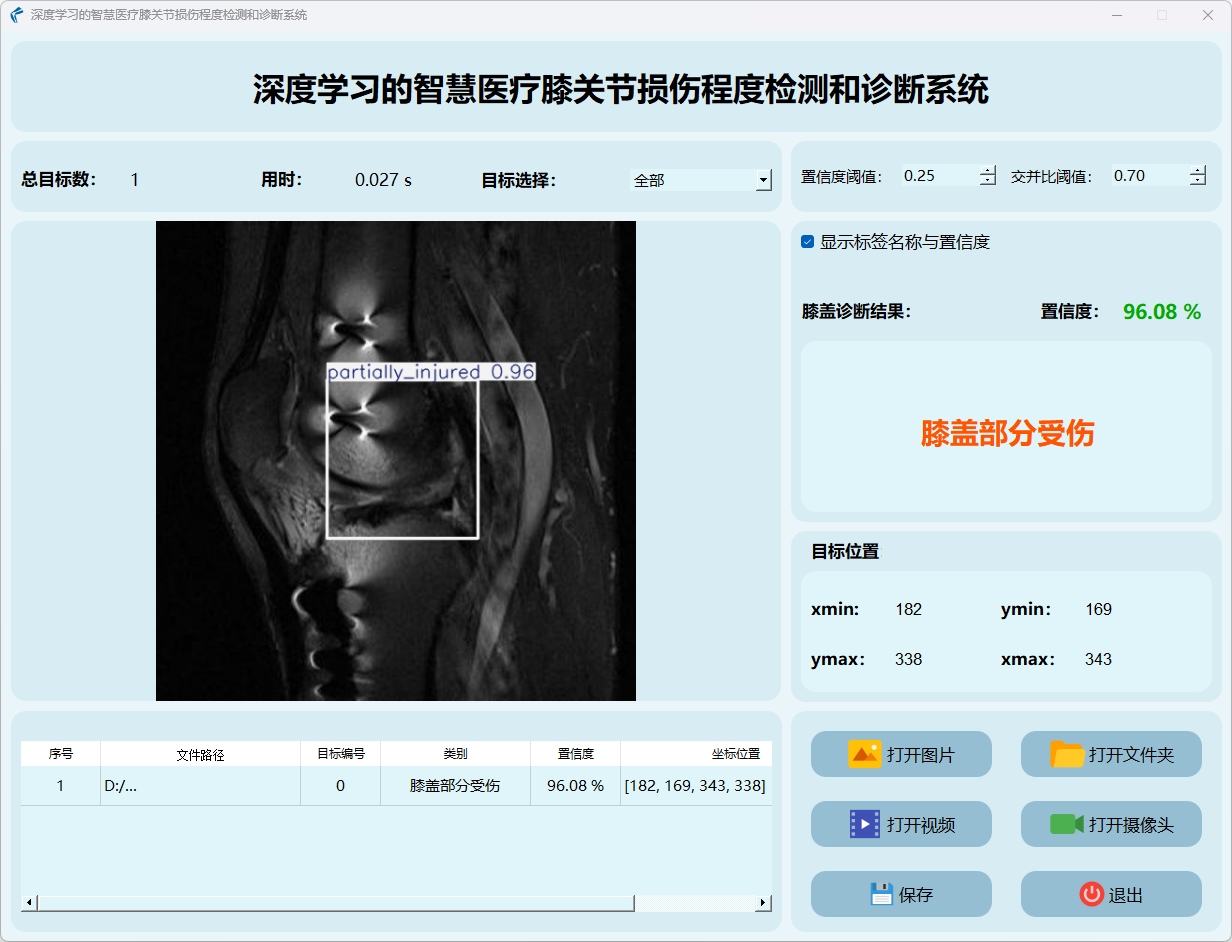1232x942 pixels.
Task: Click the 置信度阈值 input field showing 0.25
Action: click(938, 176)
